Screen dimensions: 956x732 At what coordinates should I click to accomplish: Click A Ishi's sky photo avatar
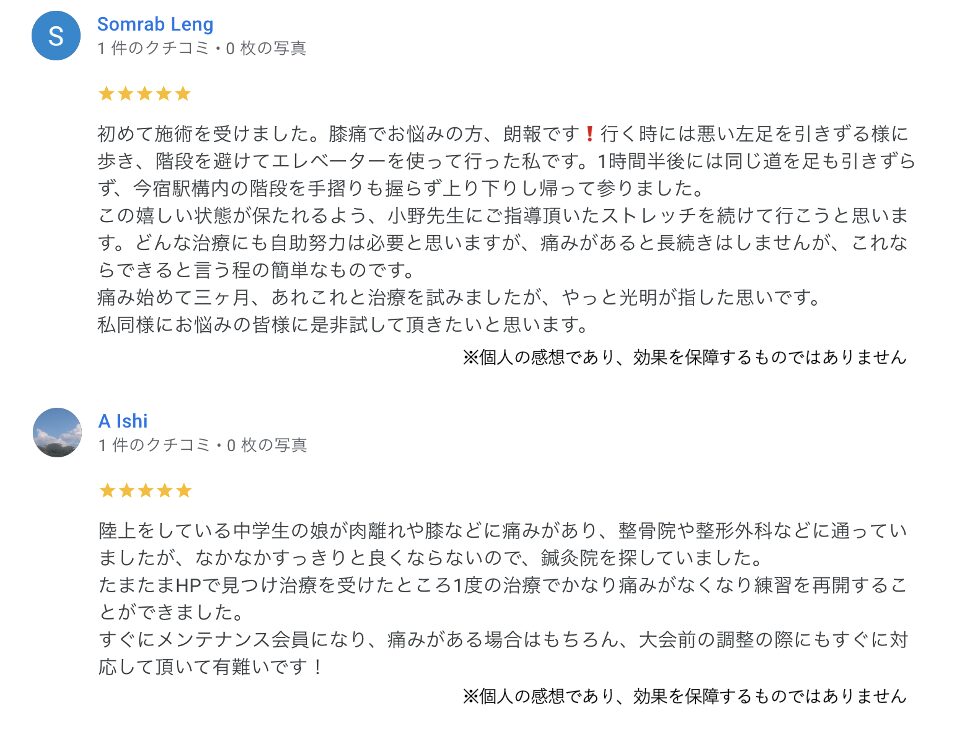click(57, 432)
